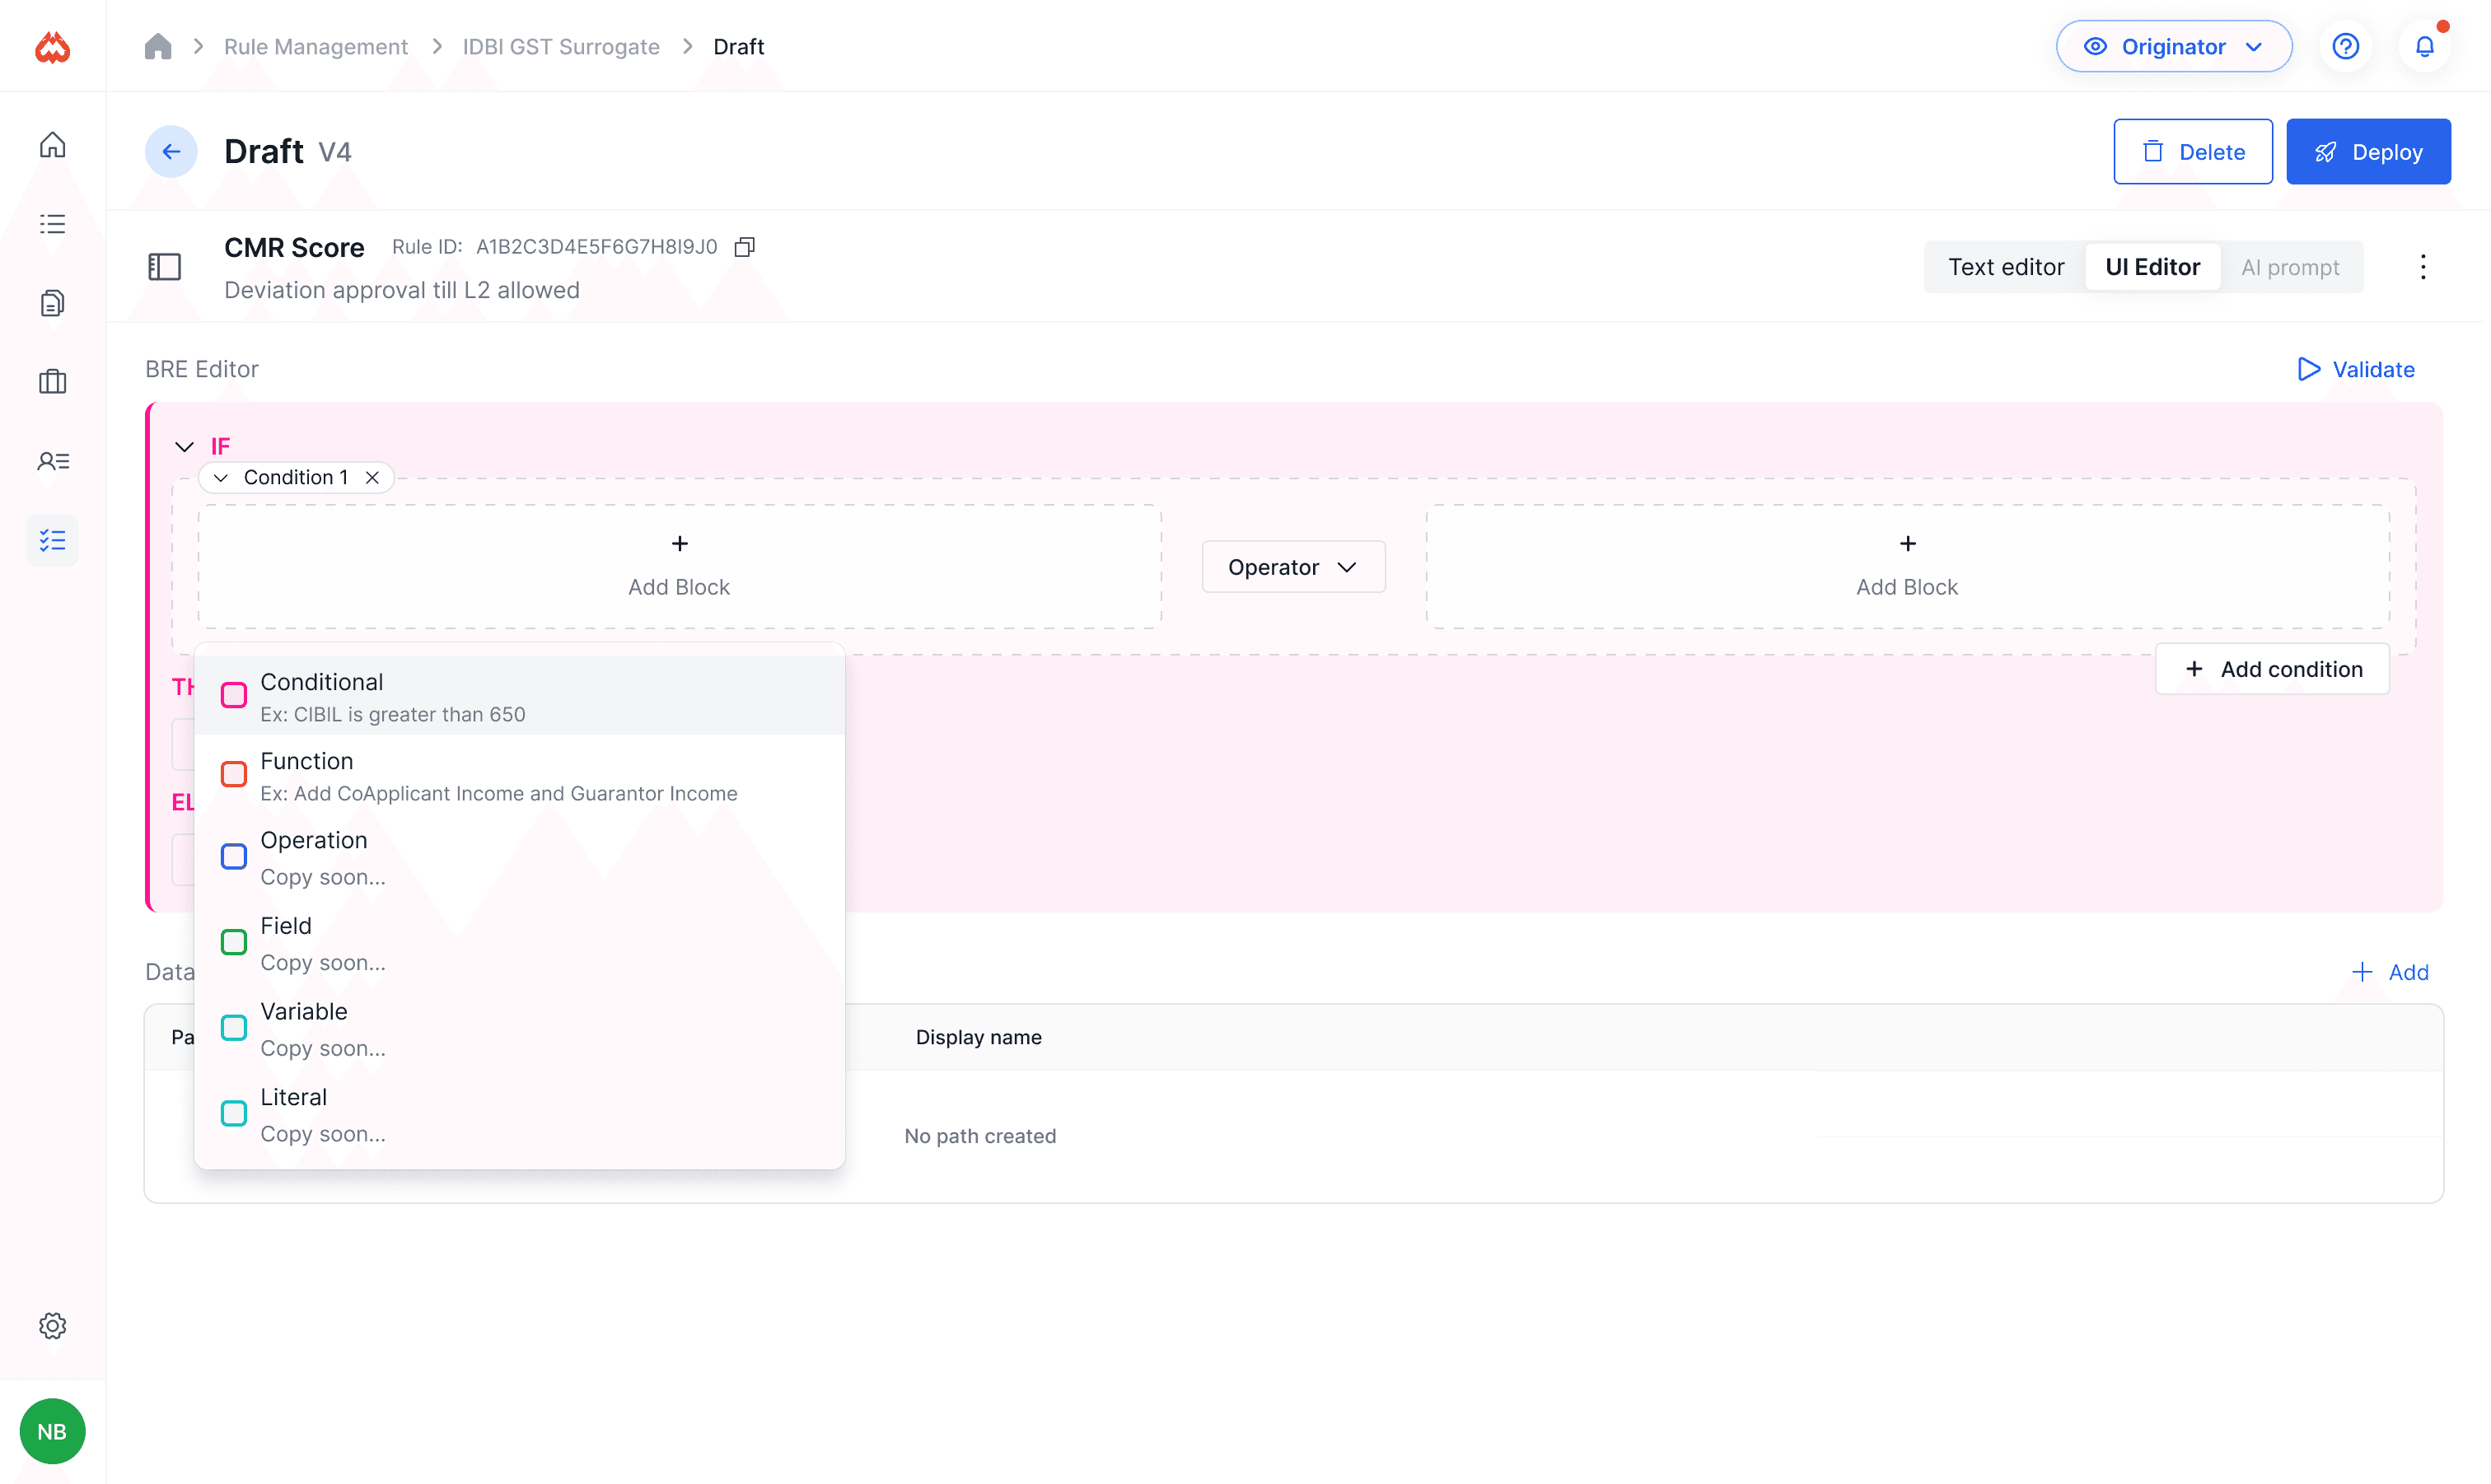Open the settings gear in sidebar
The width and height of the screenshot is (2491, 1484).
tap(52, 1326)
